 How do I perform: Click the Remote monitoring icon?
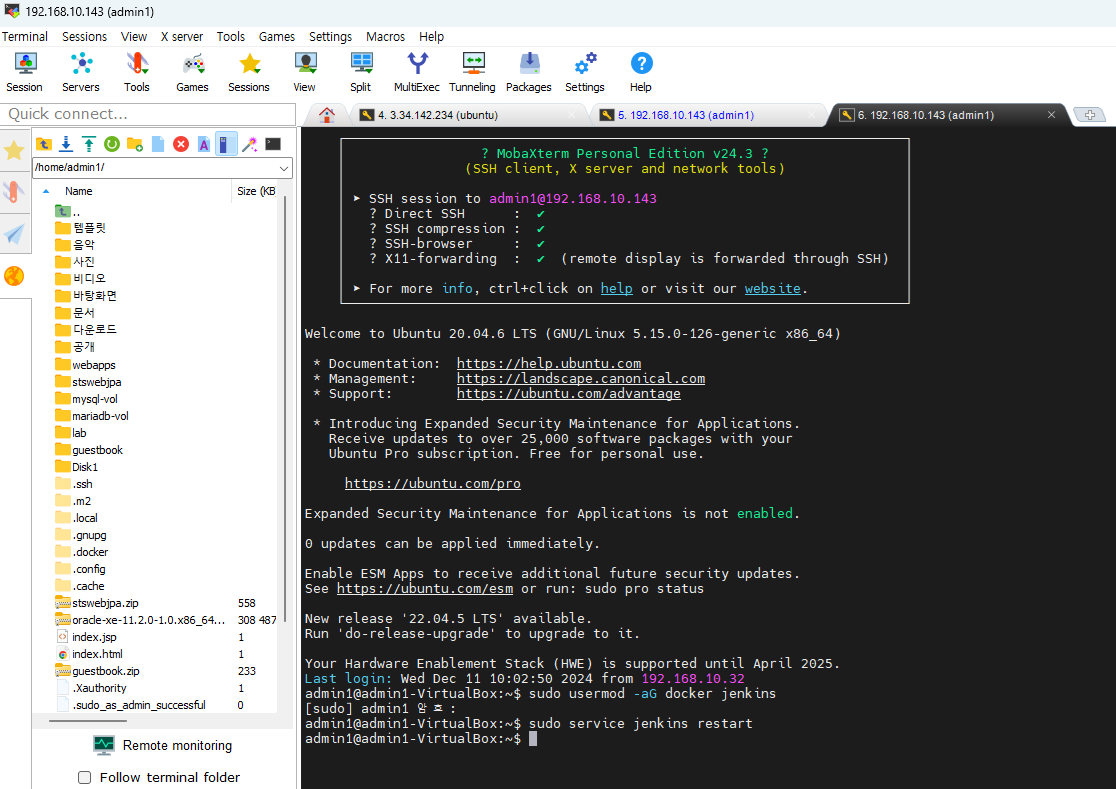coord(104,745)
